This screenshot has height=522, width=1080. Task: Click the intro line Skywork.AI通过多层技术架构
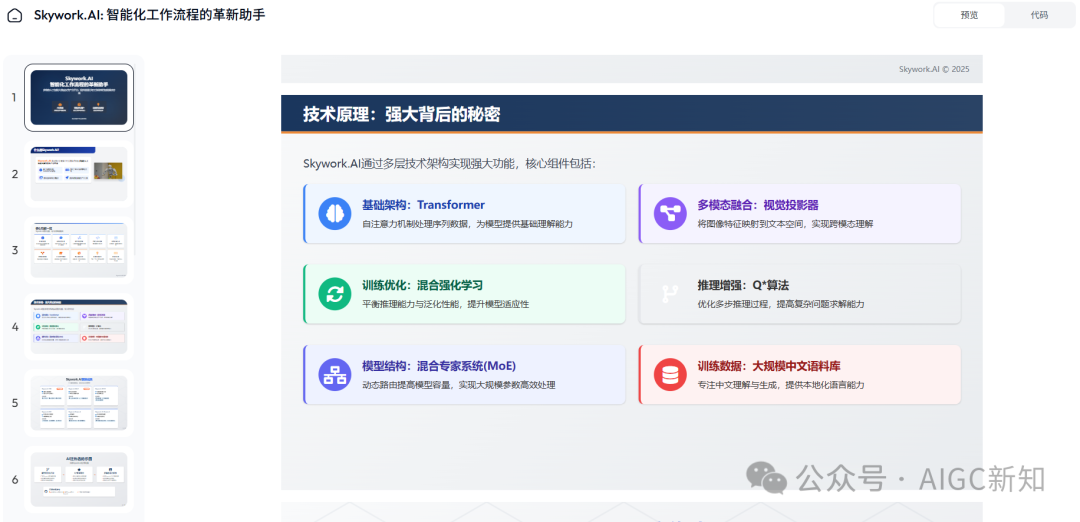coord(449,164)
